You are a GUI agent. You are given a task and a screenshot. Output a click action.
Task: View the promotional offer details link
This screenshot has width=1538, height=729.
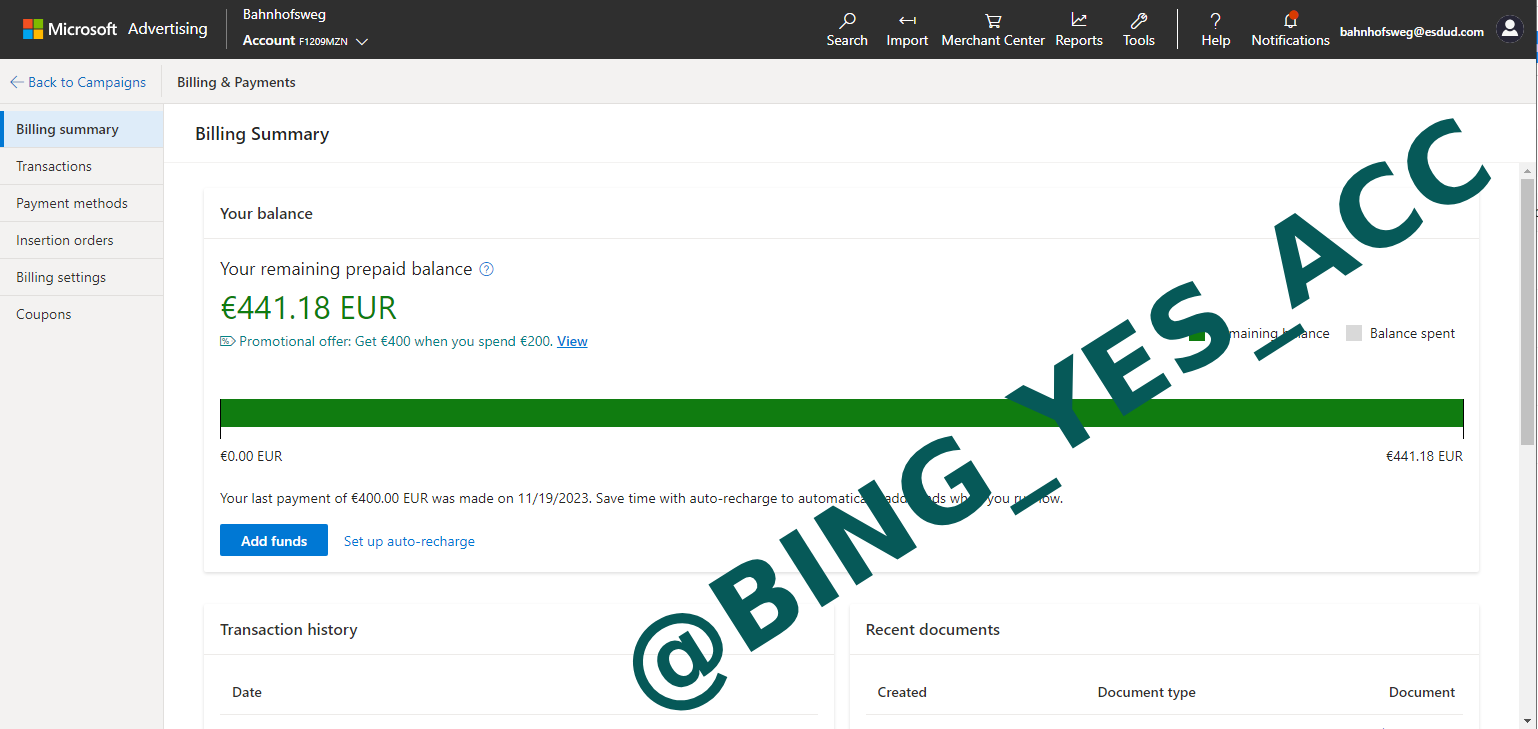pos(572,341)
